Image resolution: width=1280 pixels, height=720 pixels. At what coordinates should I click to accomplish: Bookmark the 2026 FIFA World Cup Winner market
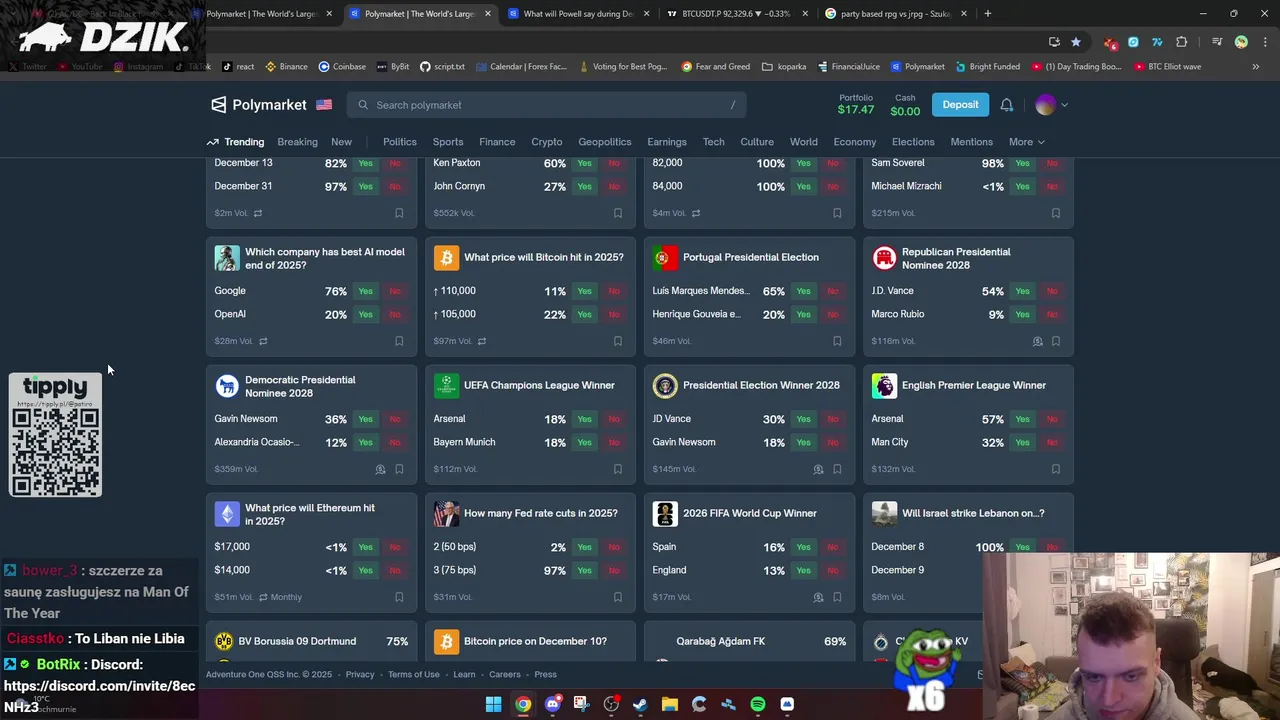tap(837, 597)
